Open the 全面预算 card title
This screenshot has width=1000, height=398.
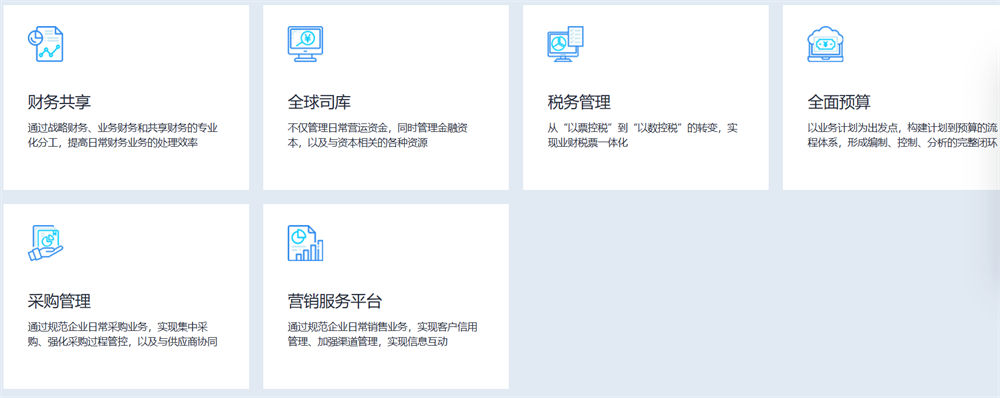pos(839,102)
